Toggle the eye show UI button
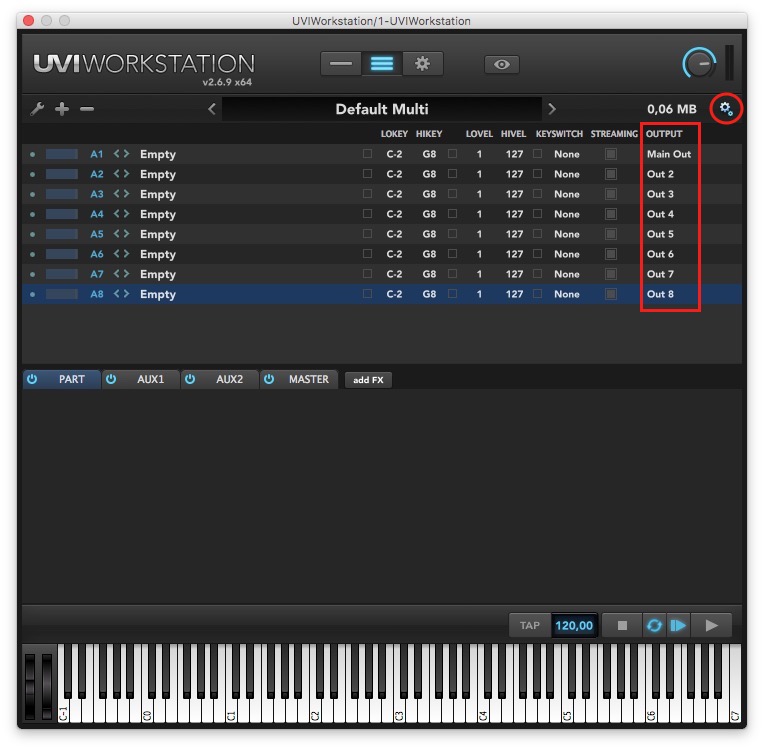This screenshot has width=764, height=750. point(501,64)
